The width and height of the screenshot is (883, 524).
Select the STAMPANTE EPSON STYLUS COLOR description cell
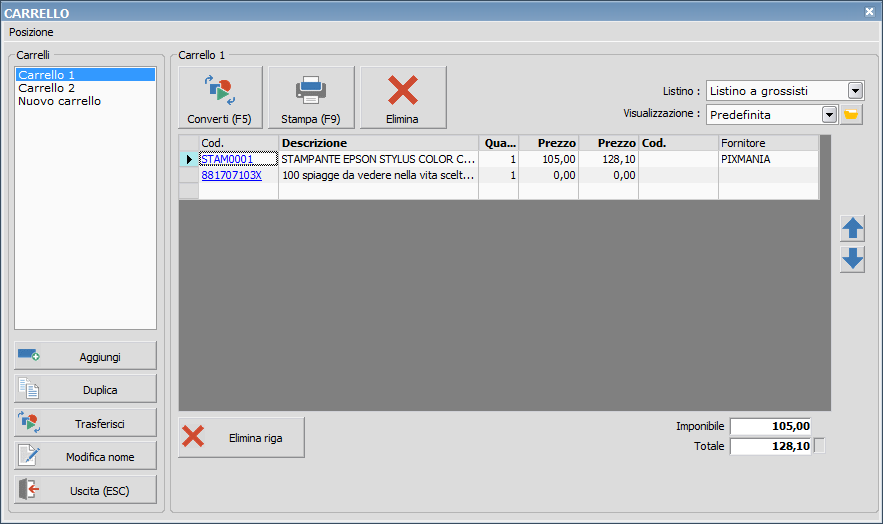378,159
